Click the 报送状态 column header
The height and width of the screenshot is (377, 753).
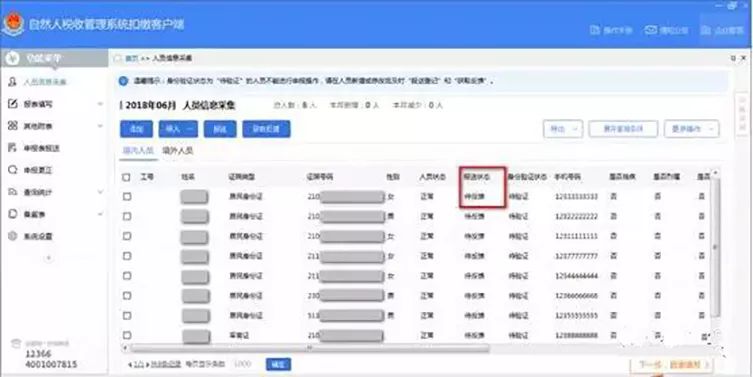coord(476,177)
